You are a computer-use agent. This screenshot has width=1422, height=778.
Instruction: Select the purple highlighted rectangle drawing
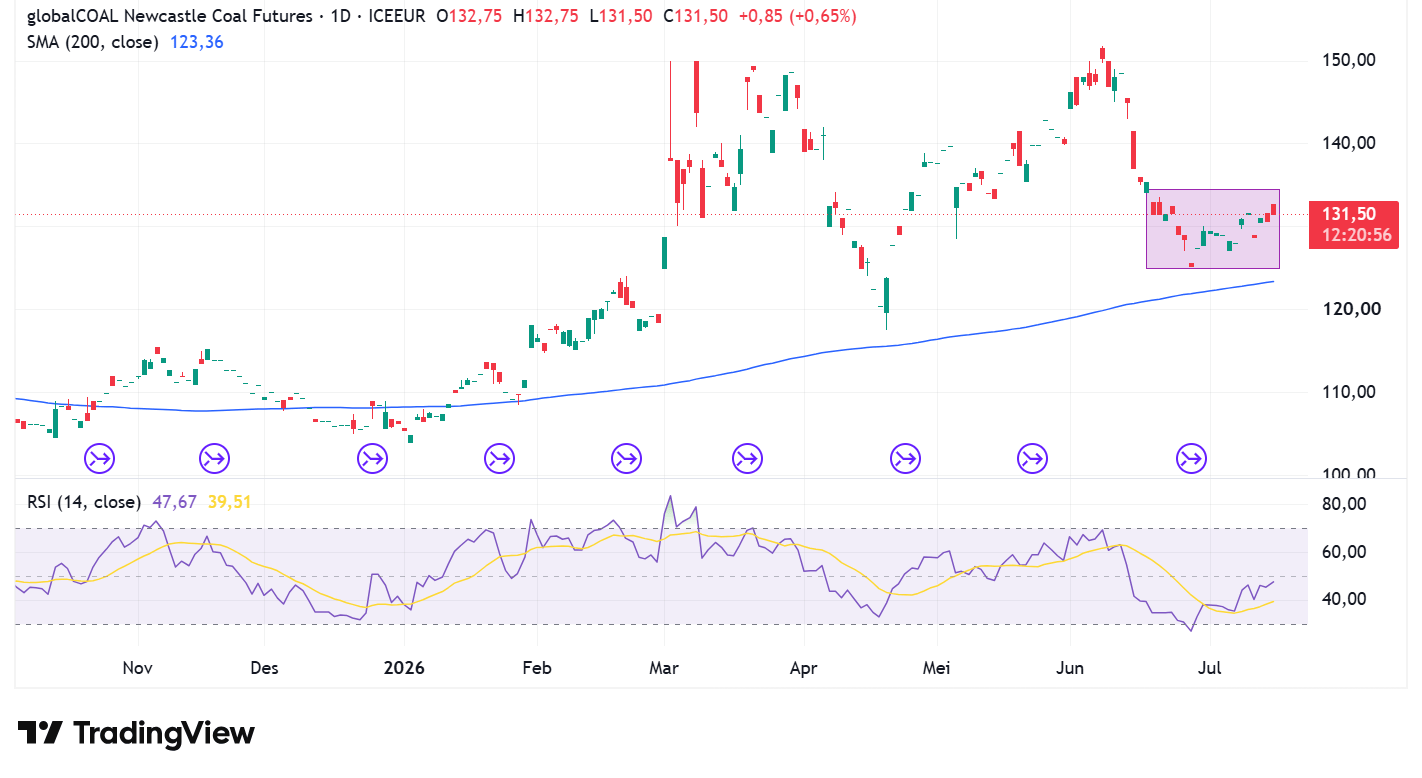coord(1213,229)
